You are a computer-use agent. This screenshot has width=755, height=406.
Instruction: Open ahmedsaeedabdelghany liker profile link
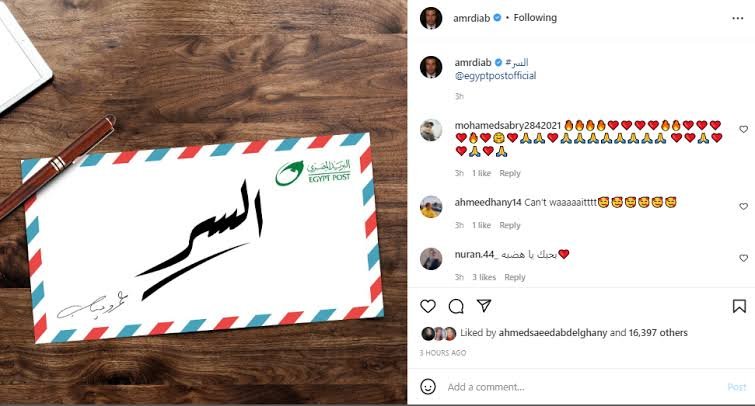[x=553, y=333]
